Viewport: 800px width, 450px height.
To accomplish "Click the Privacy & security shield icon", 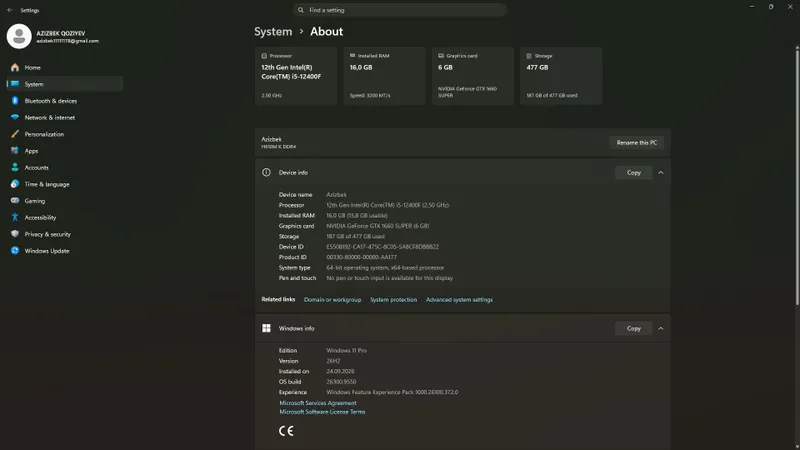I will pyautogui.click(x=15, y=234).
